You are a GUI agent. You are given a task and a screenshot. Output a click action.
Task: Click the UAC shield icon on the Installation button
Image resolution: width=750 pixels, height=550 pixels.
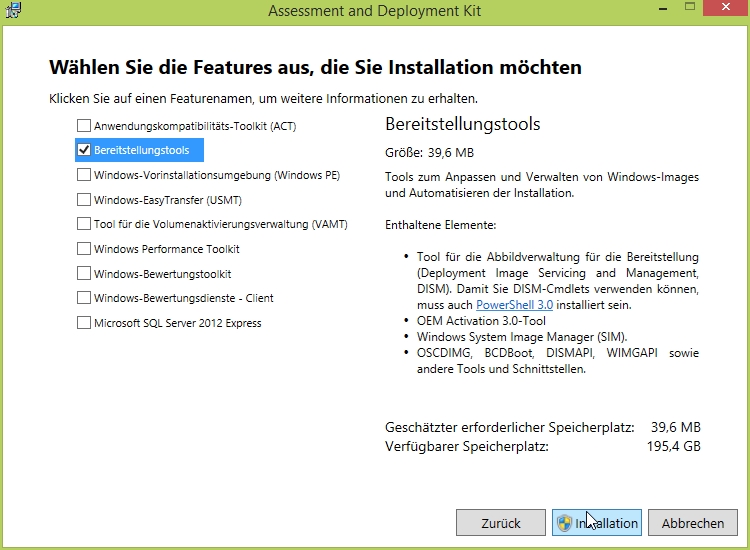point(564,523)
